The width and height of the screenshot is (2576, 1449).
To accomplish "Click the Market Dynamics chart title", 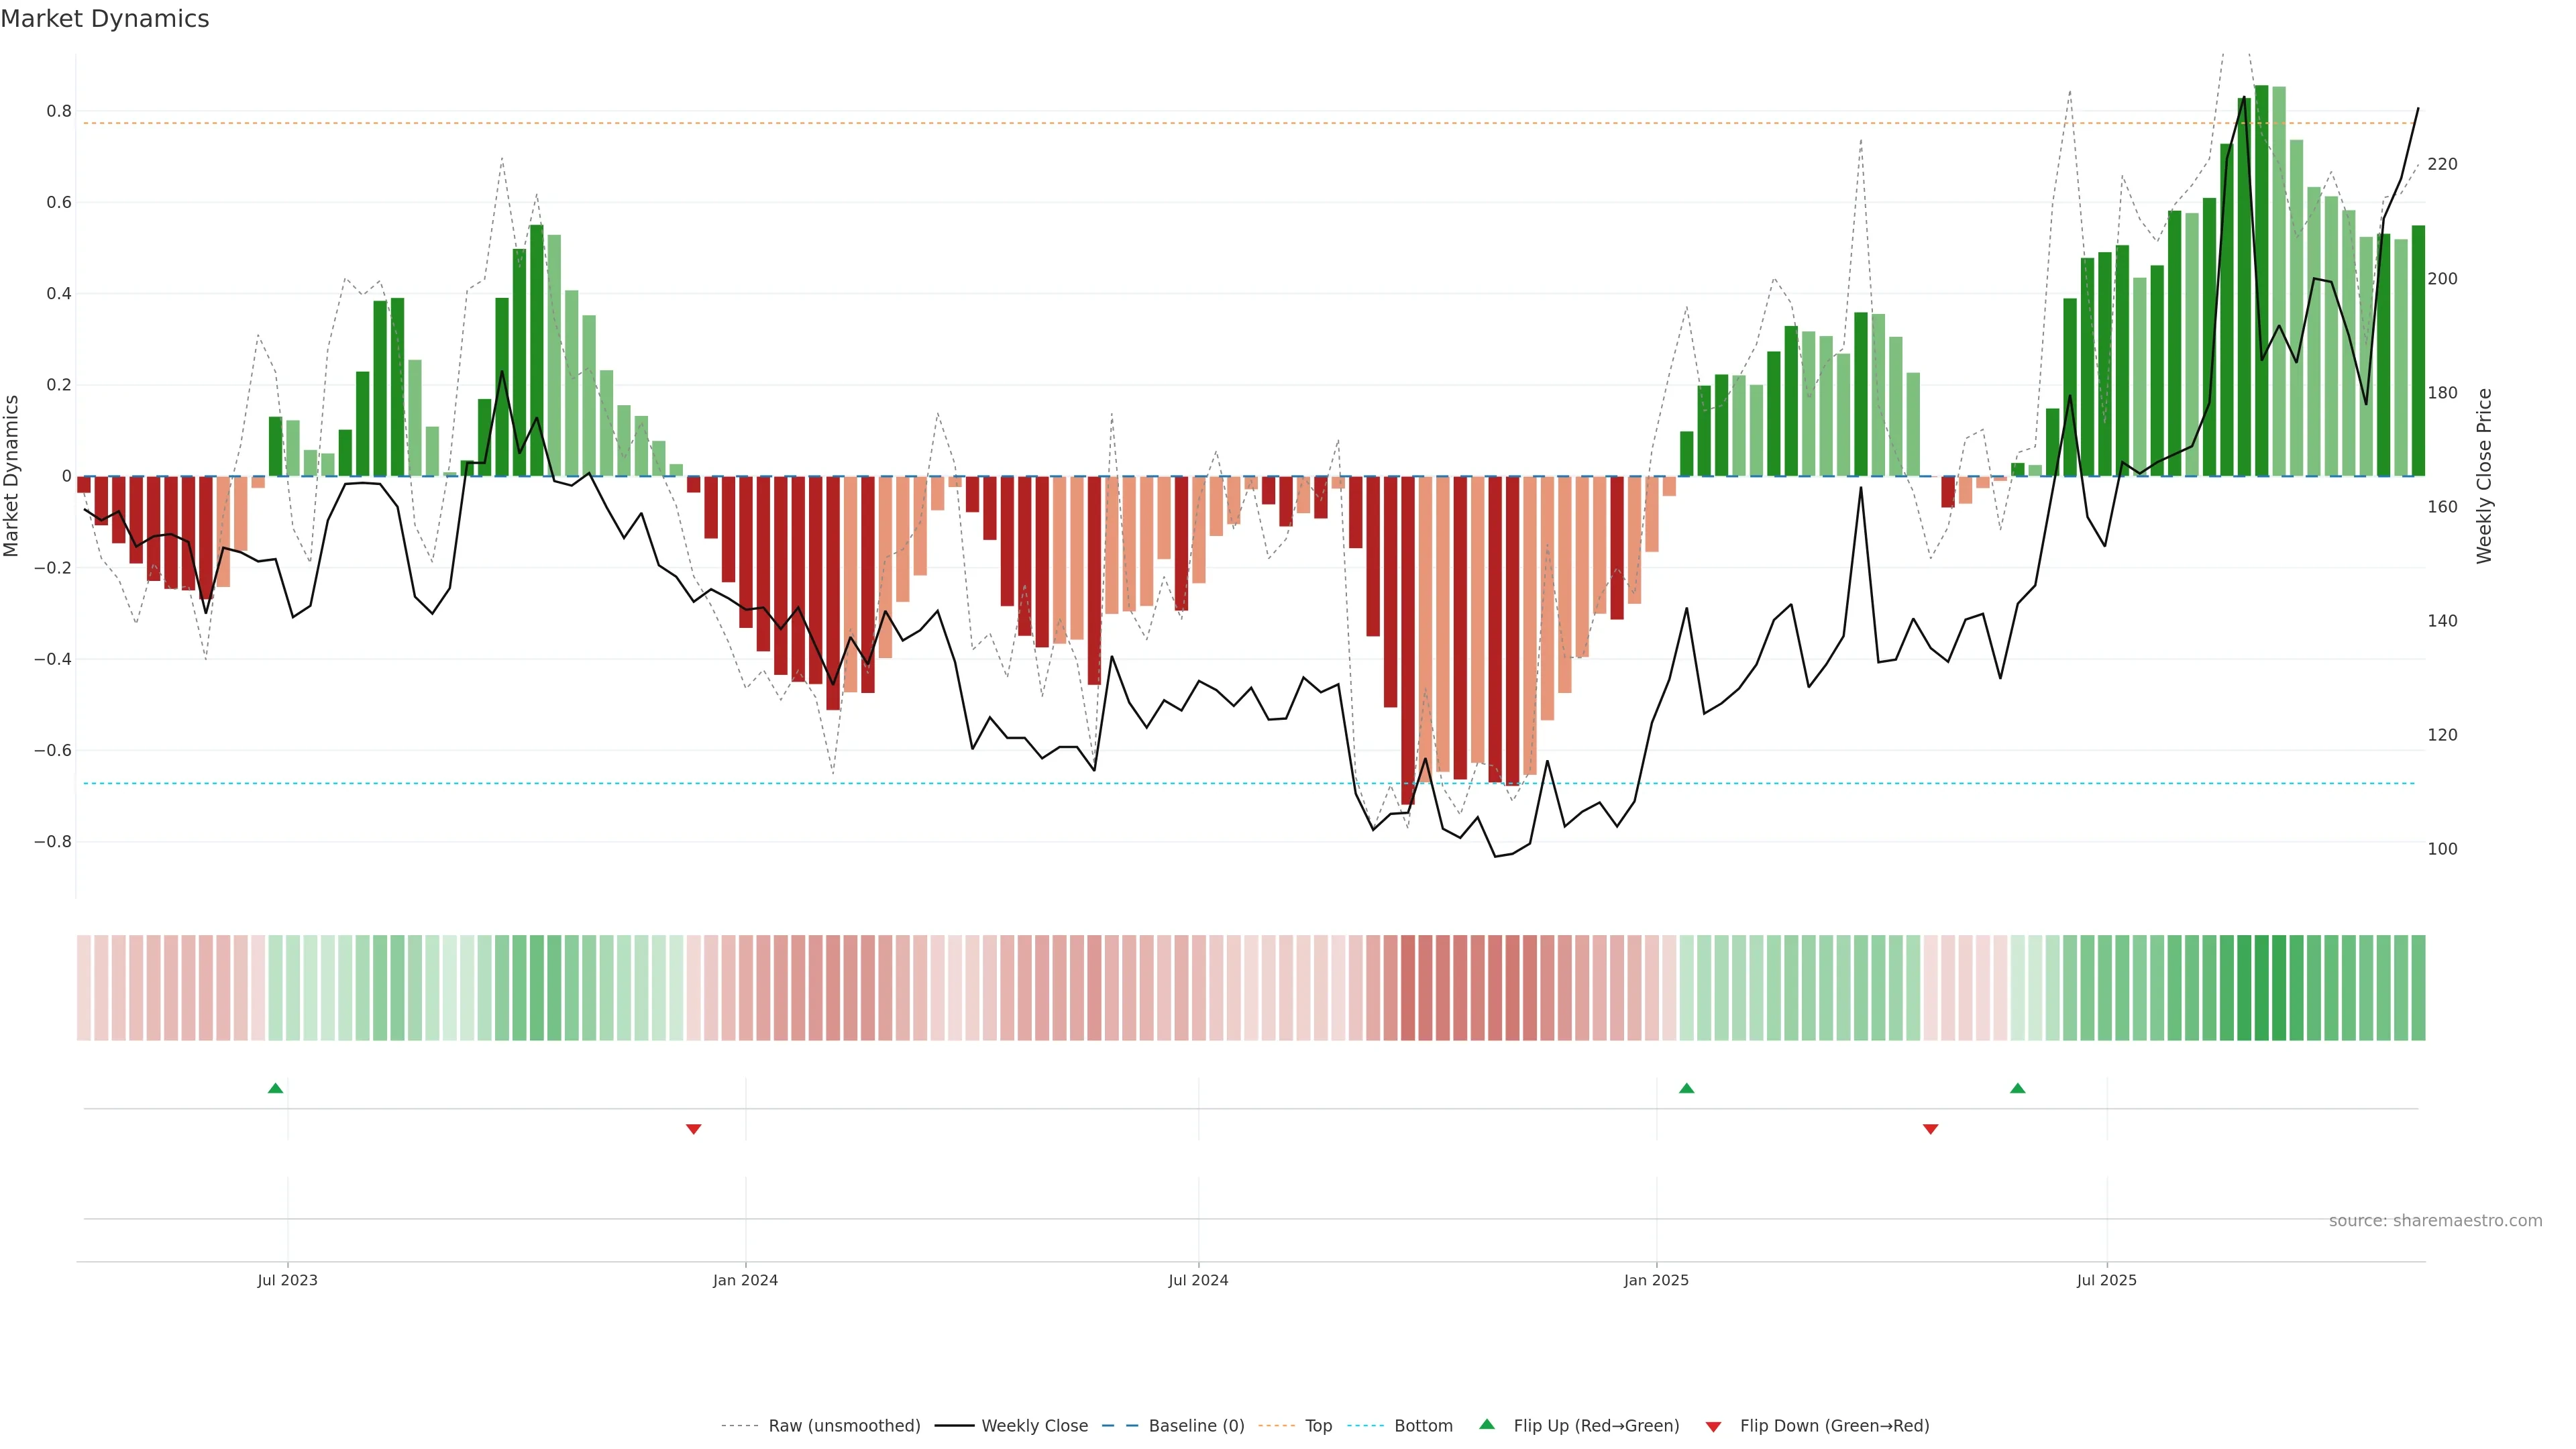I will point(105,19).
